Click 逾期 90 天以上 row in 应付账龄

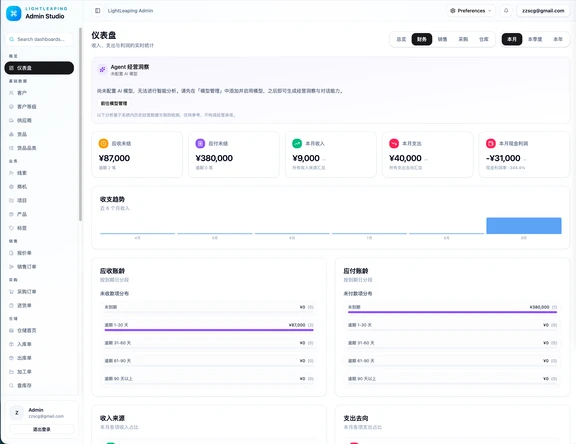click(x=452, y=379)
